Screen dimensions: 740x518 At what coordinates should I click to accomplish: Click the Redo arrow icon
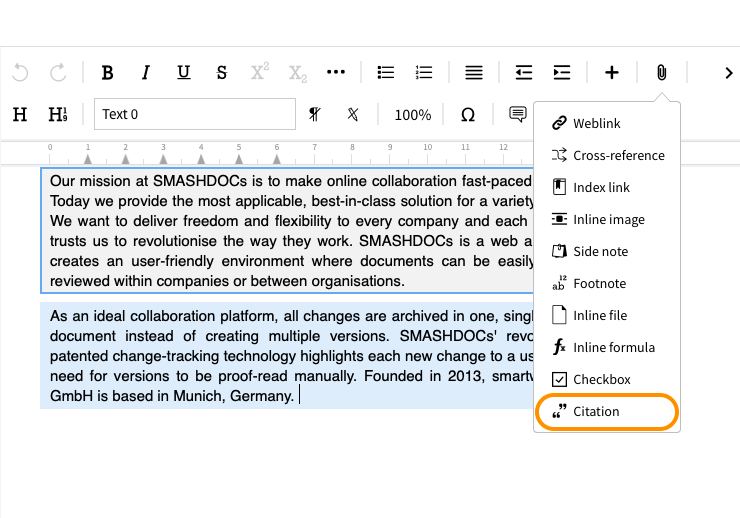[59, 72]
